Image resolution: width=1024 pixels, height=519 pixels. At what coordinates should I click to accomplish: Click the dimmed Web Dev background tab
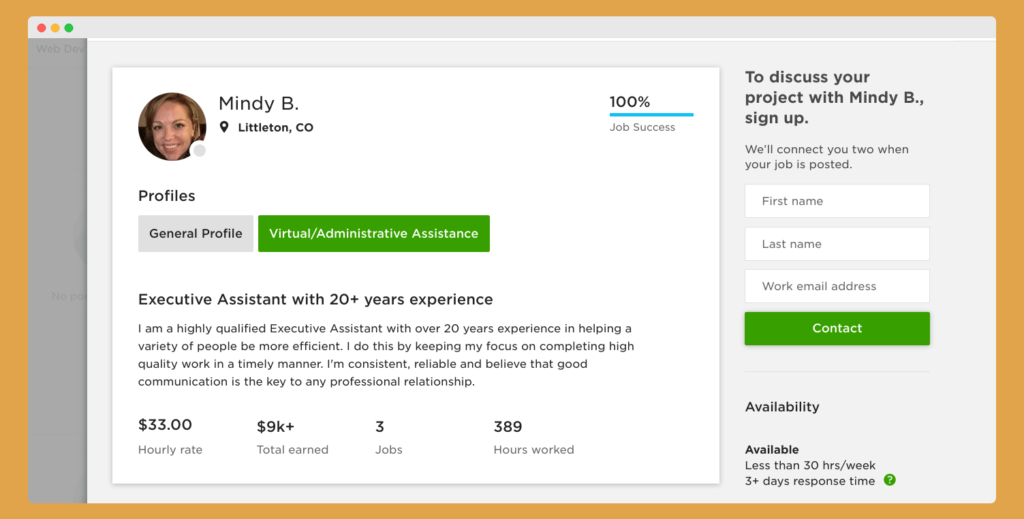60,49
